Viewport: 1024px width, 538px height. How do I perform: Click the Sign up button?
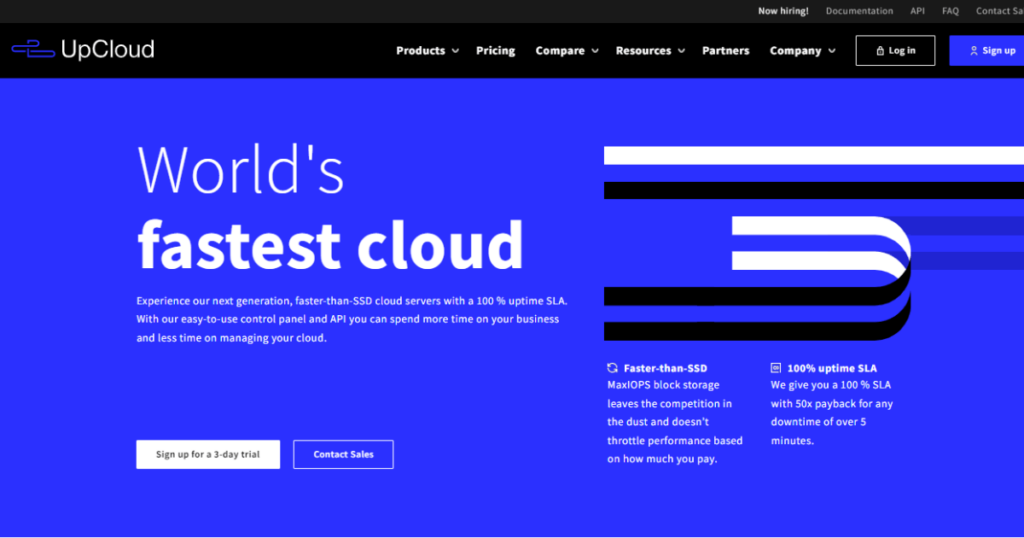pyautogui.click(x=987, y=50)
